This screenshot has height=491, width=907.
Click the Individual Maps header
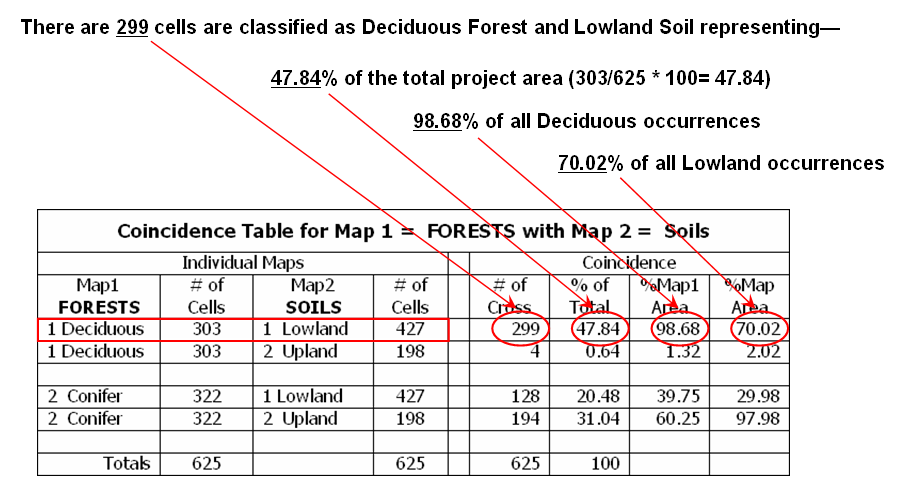pyautogui.click(x=242, y=263)
